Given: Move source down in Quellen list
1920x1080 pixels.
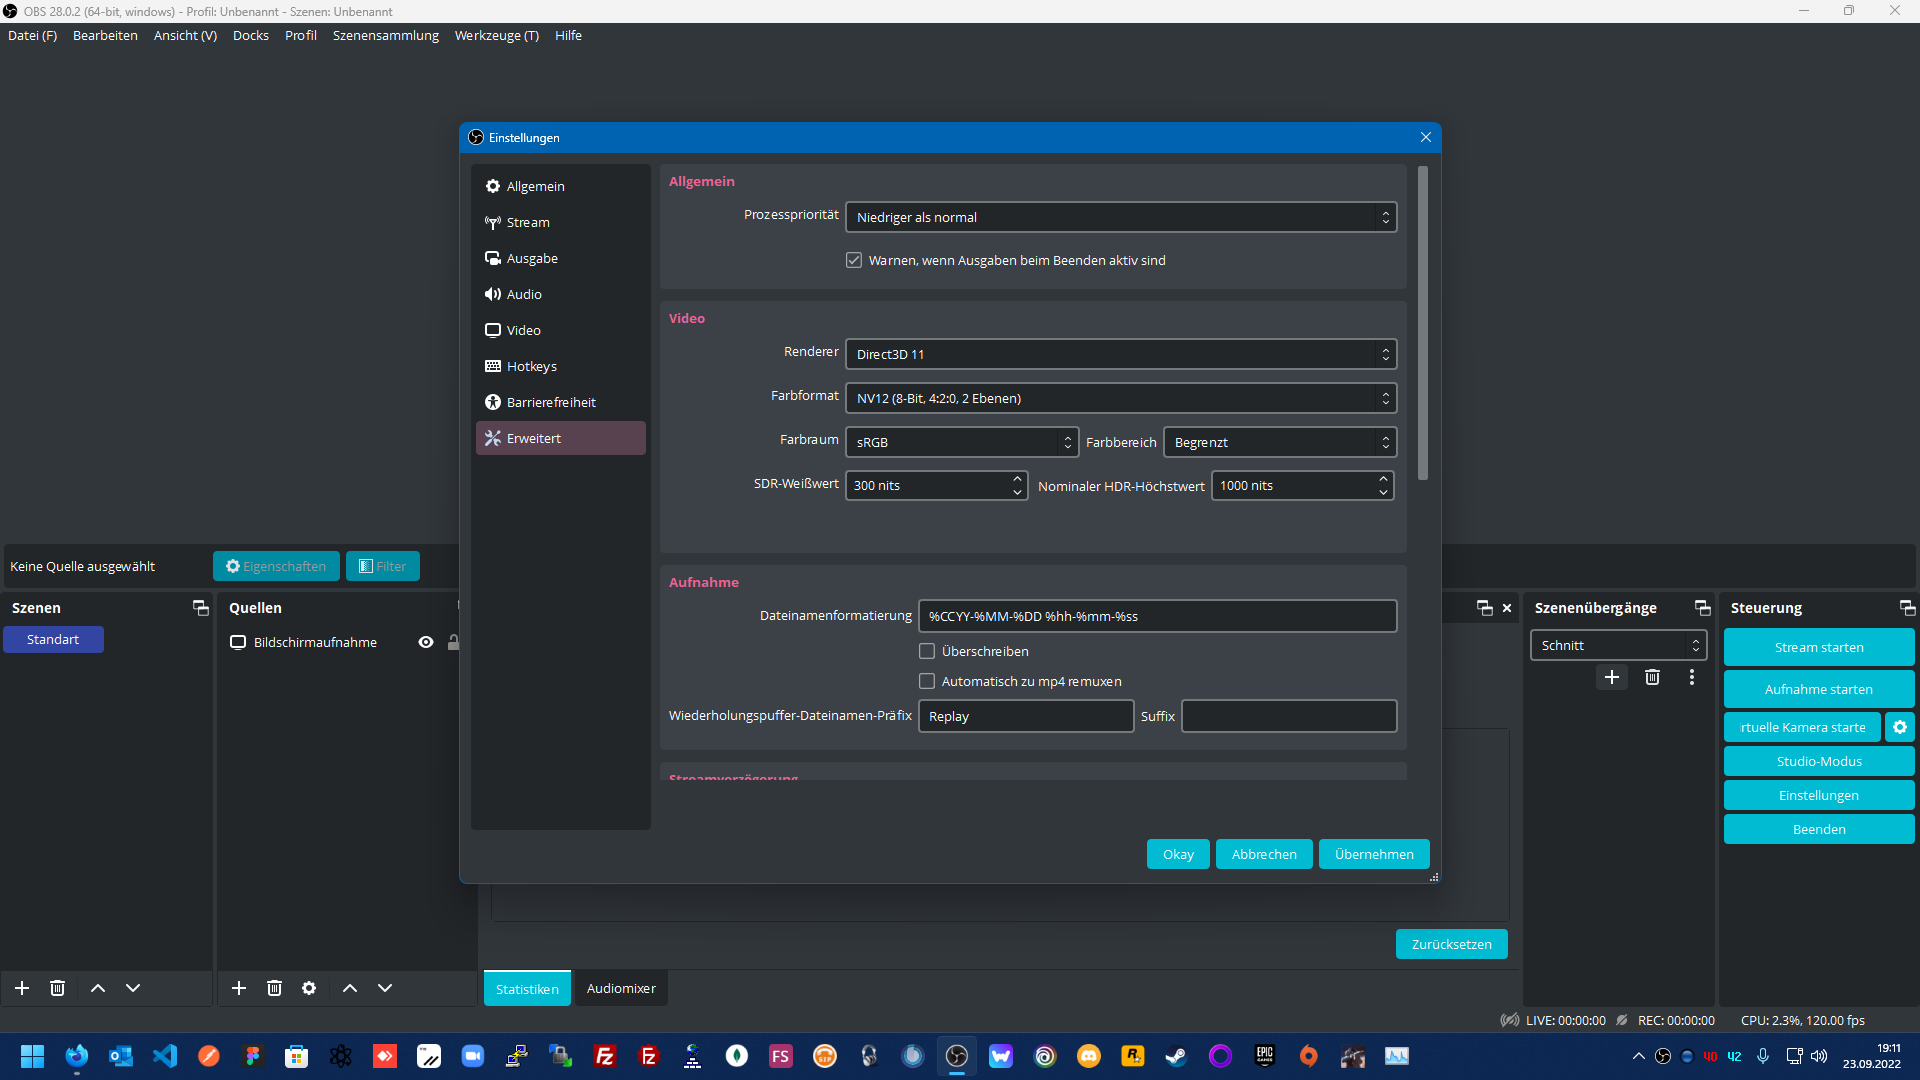Looking at the screenshot, I should click(x=385, y=988).
